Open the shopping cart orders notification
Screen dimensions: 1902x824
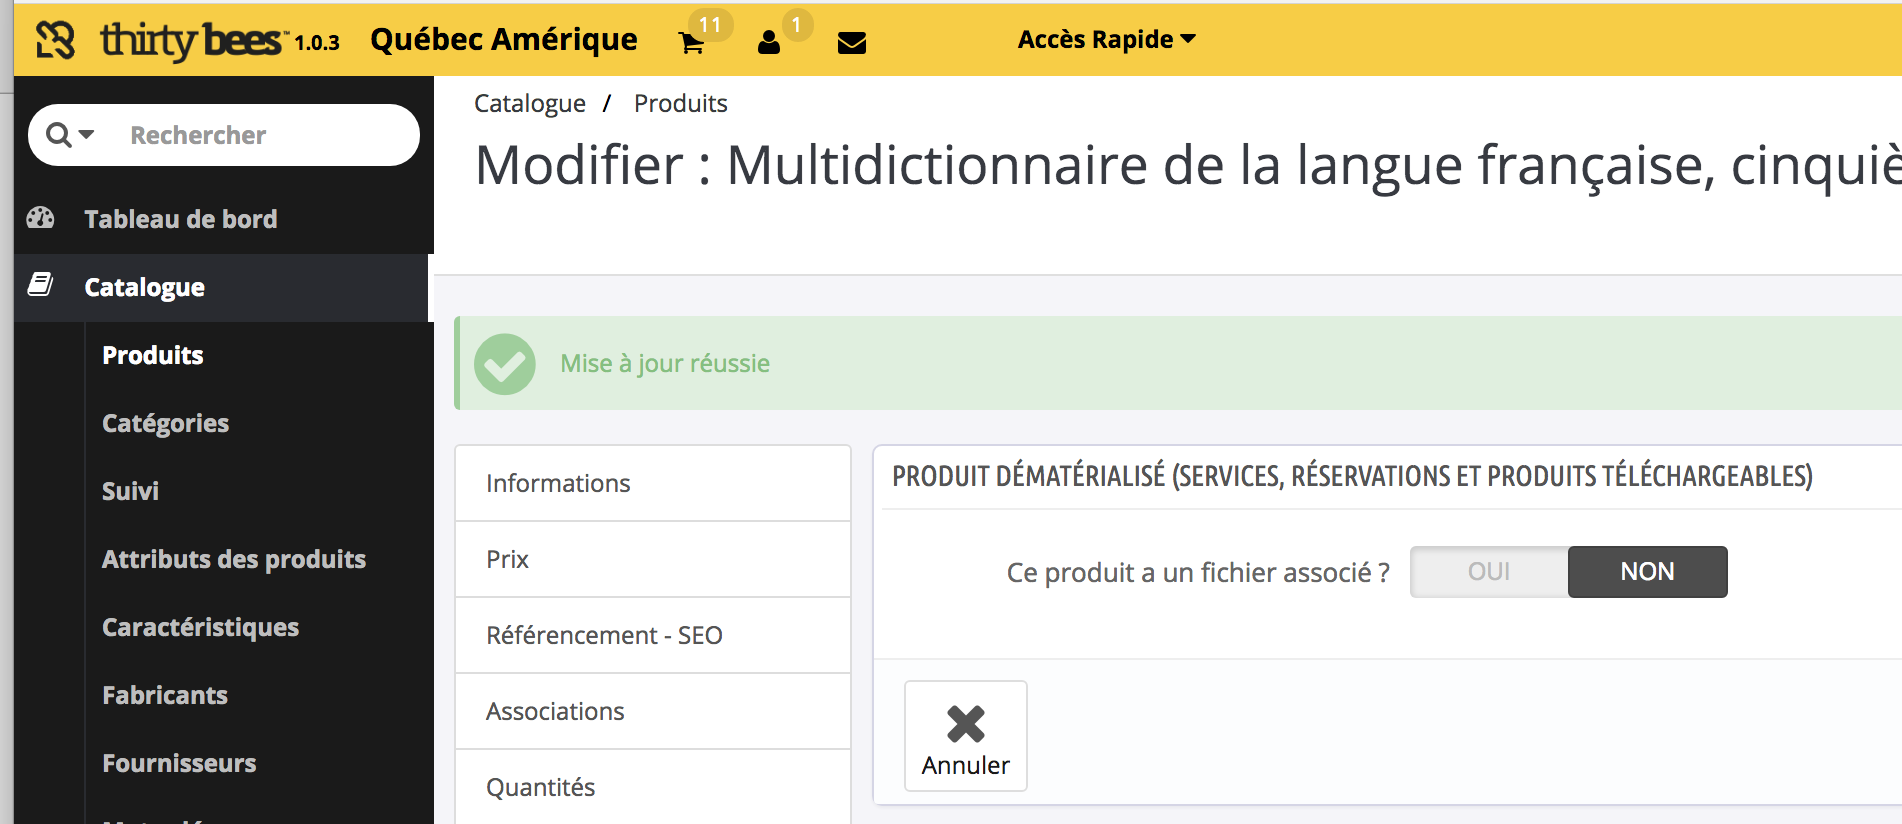[691, 42]
